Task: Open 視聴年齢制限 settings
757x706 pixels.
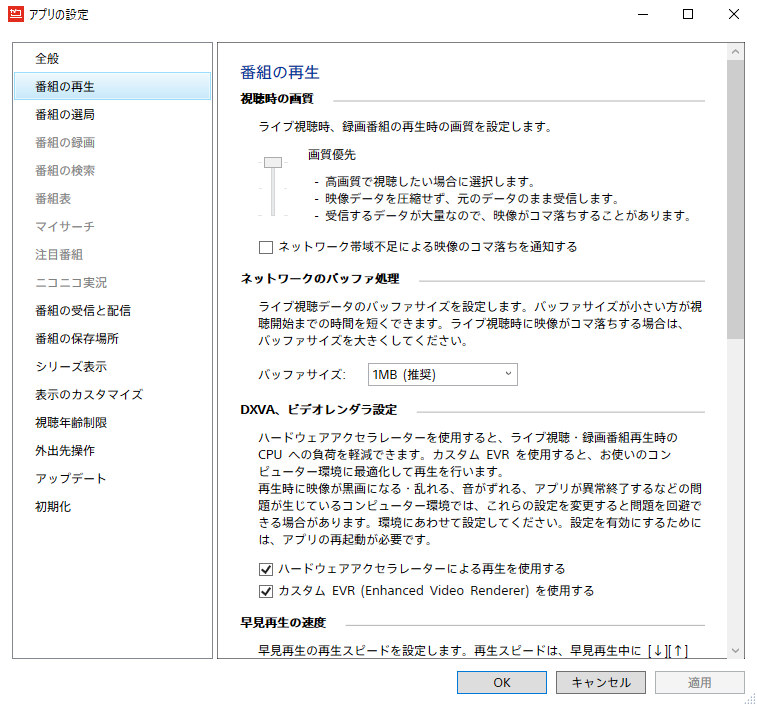Action: point(70,423)
